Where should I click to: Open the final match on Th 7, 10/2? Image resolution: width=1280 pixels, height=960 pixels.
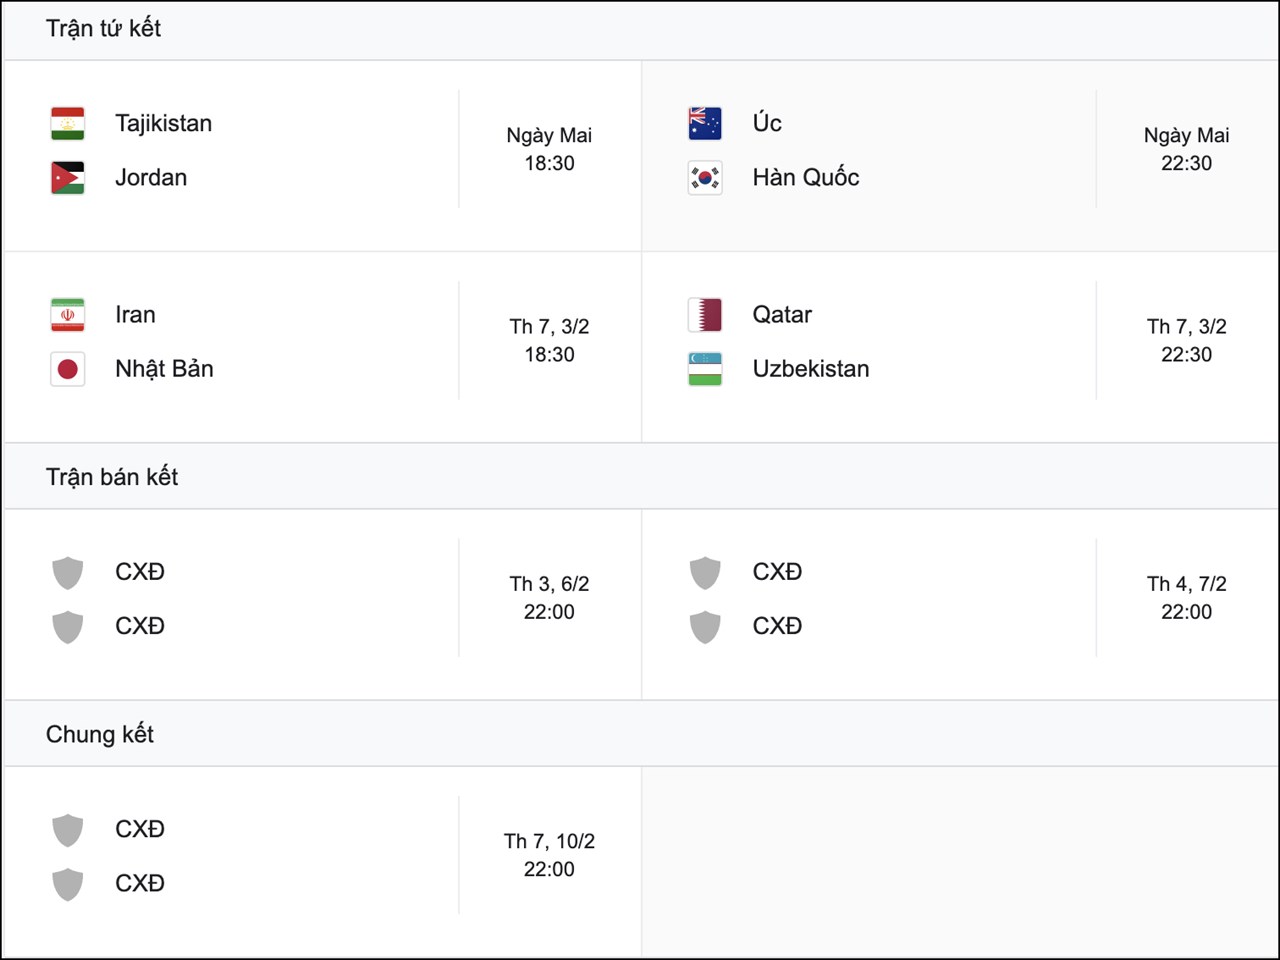point(549,855)
